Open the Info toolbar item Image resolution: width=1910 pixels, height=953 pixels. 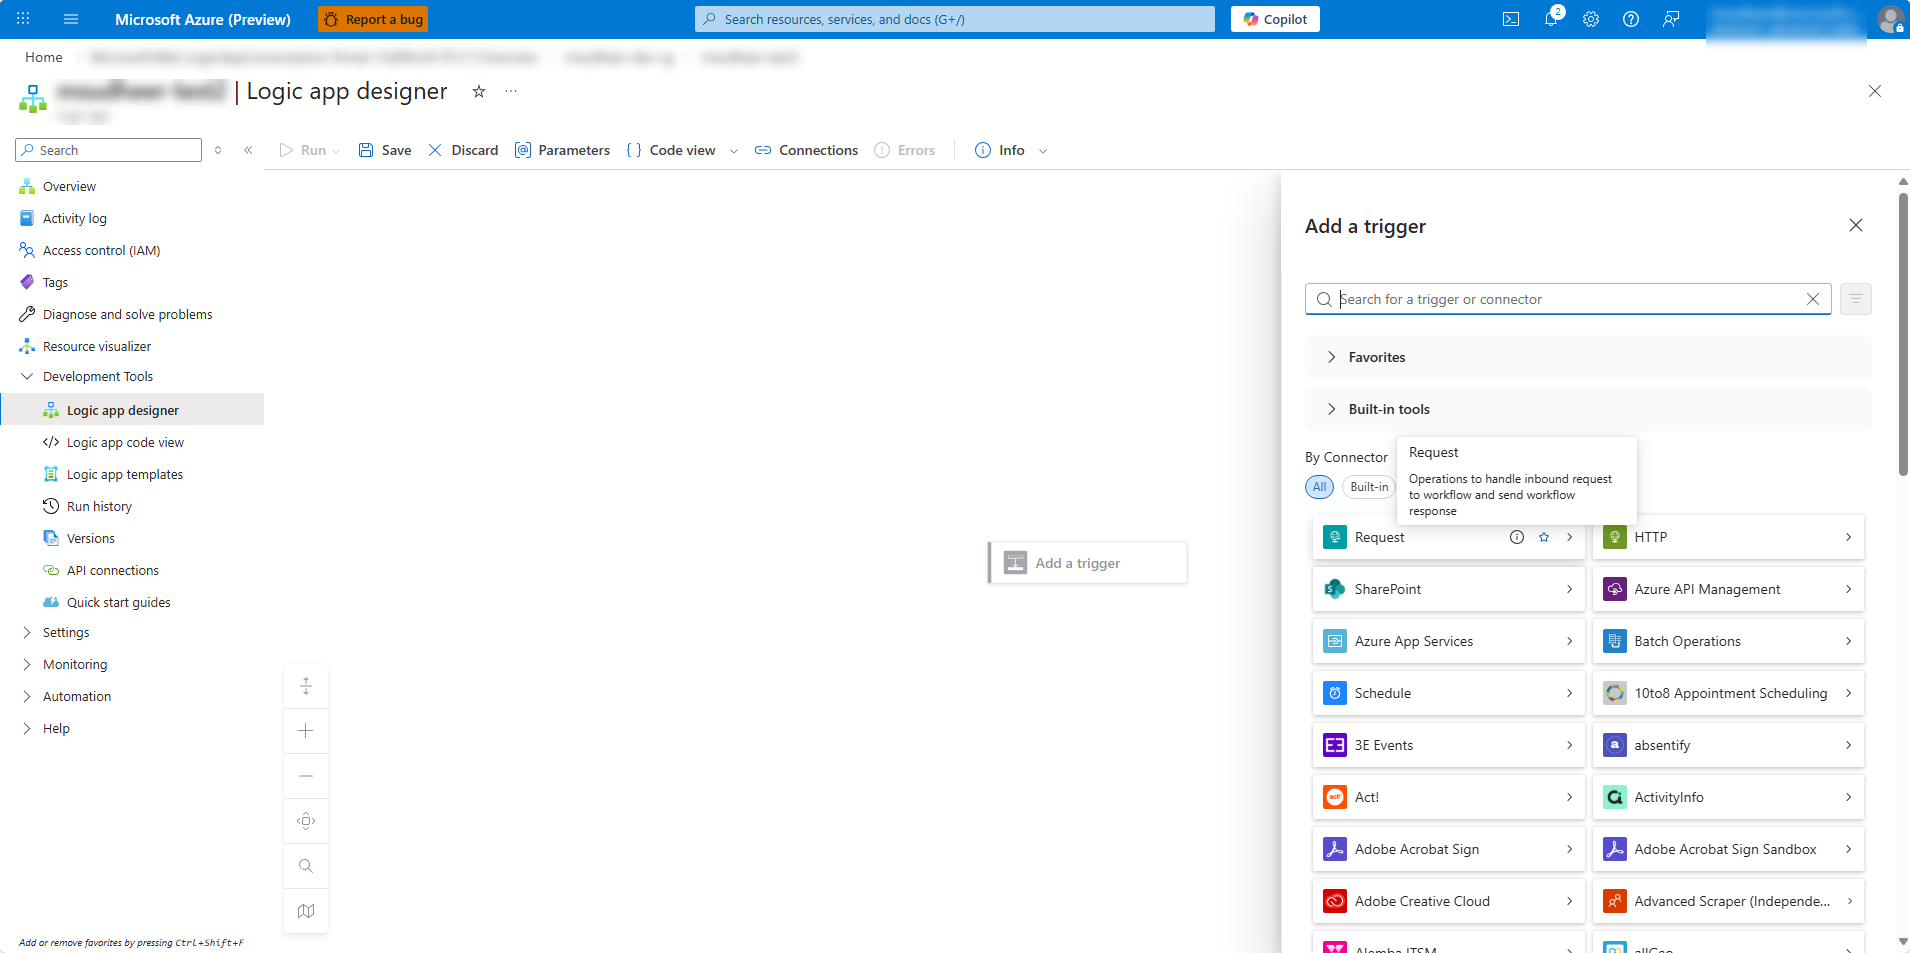(x=1000, y=150)
